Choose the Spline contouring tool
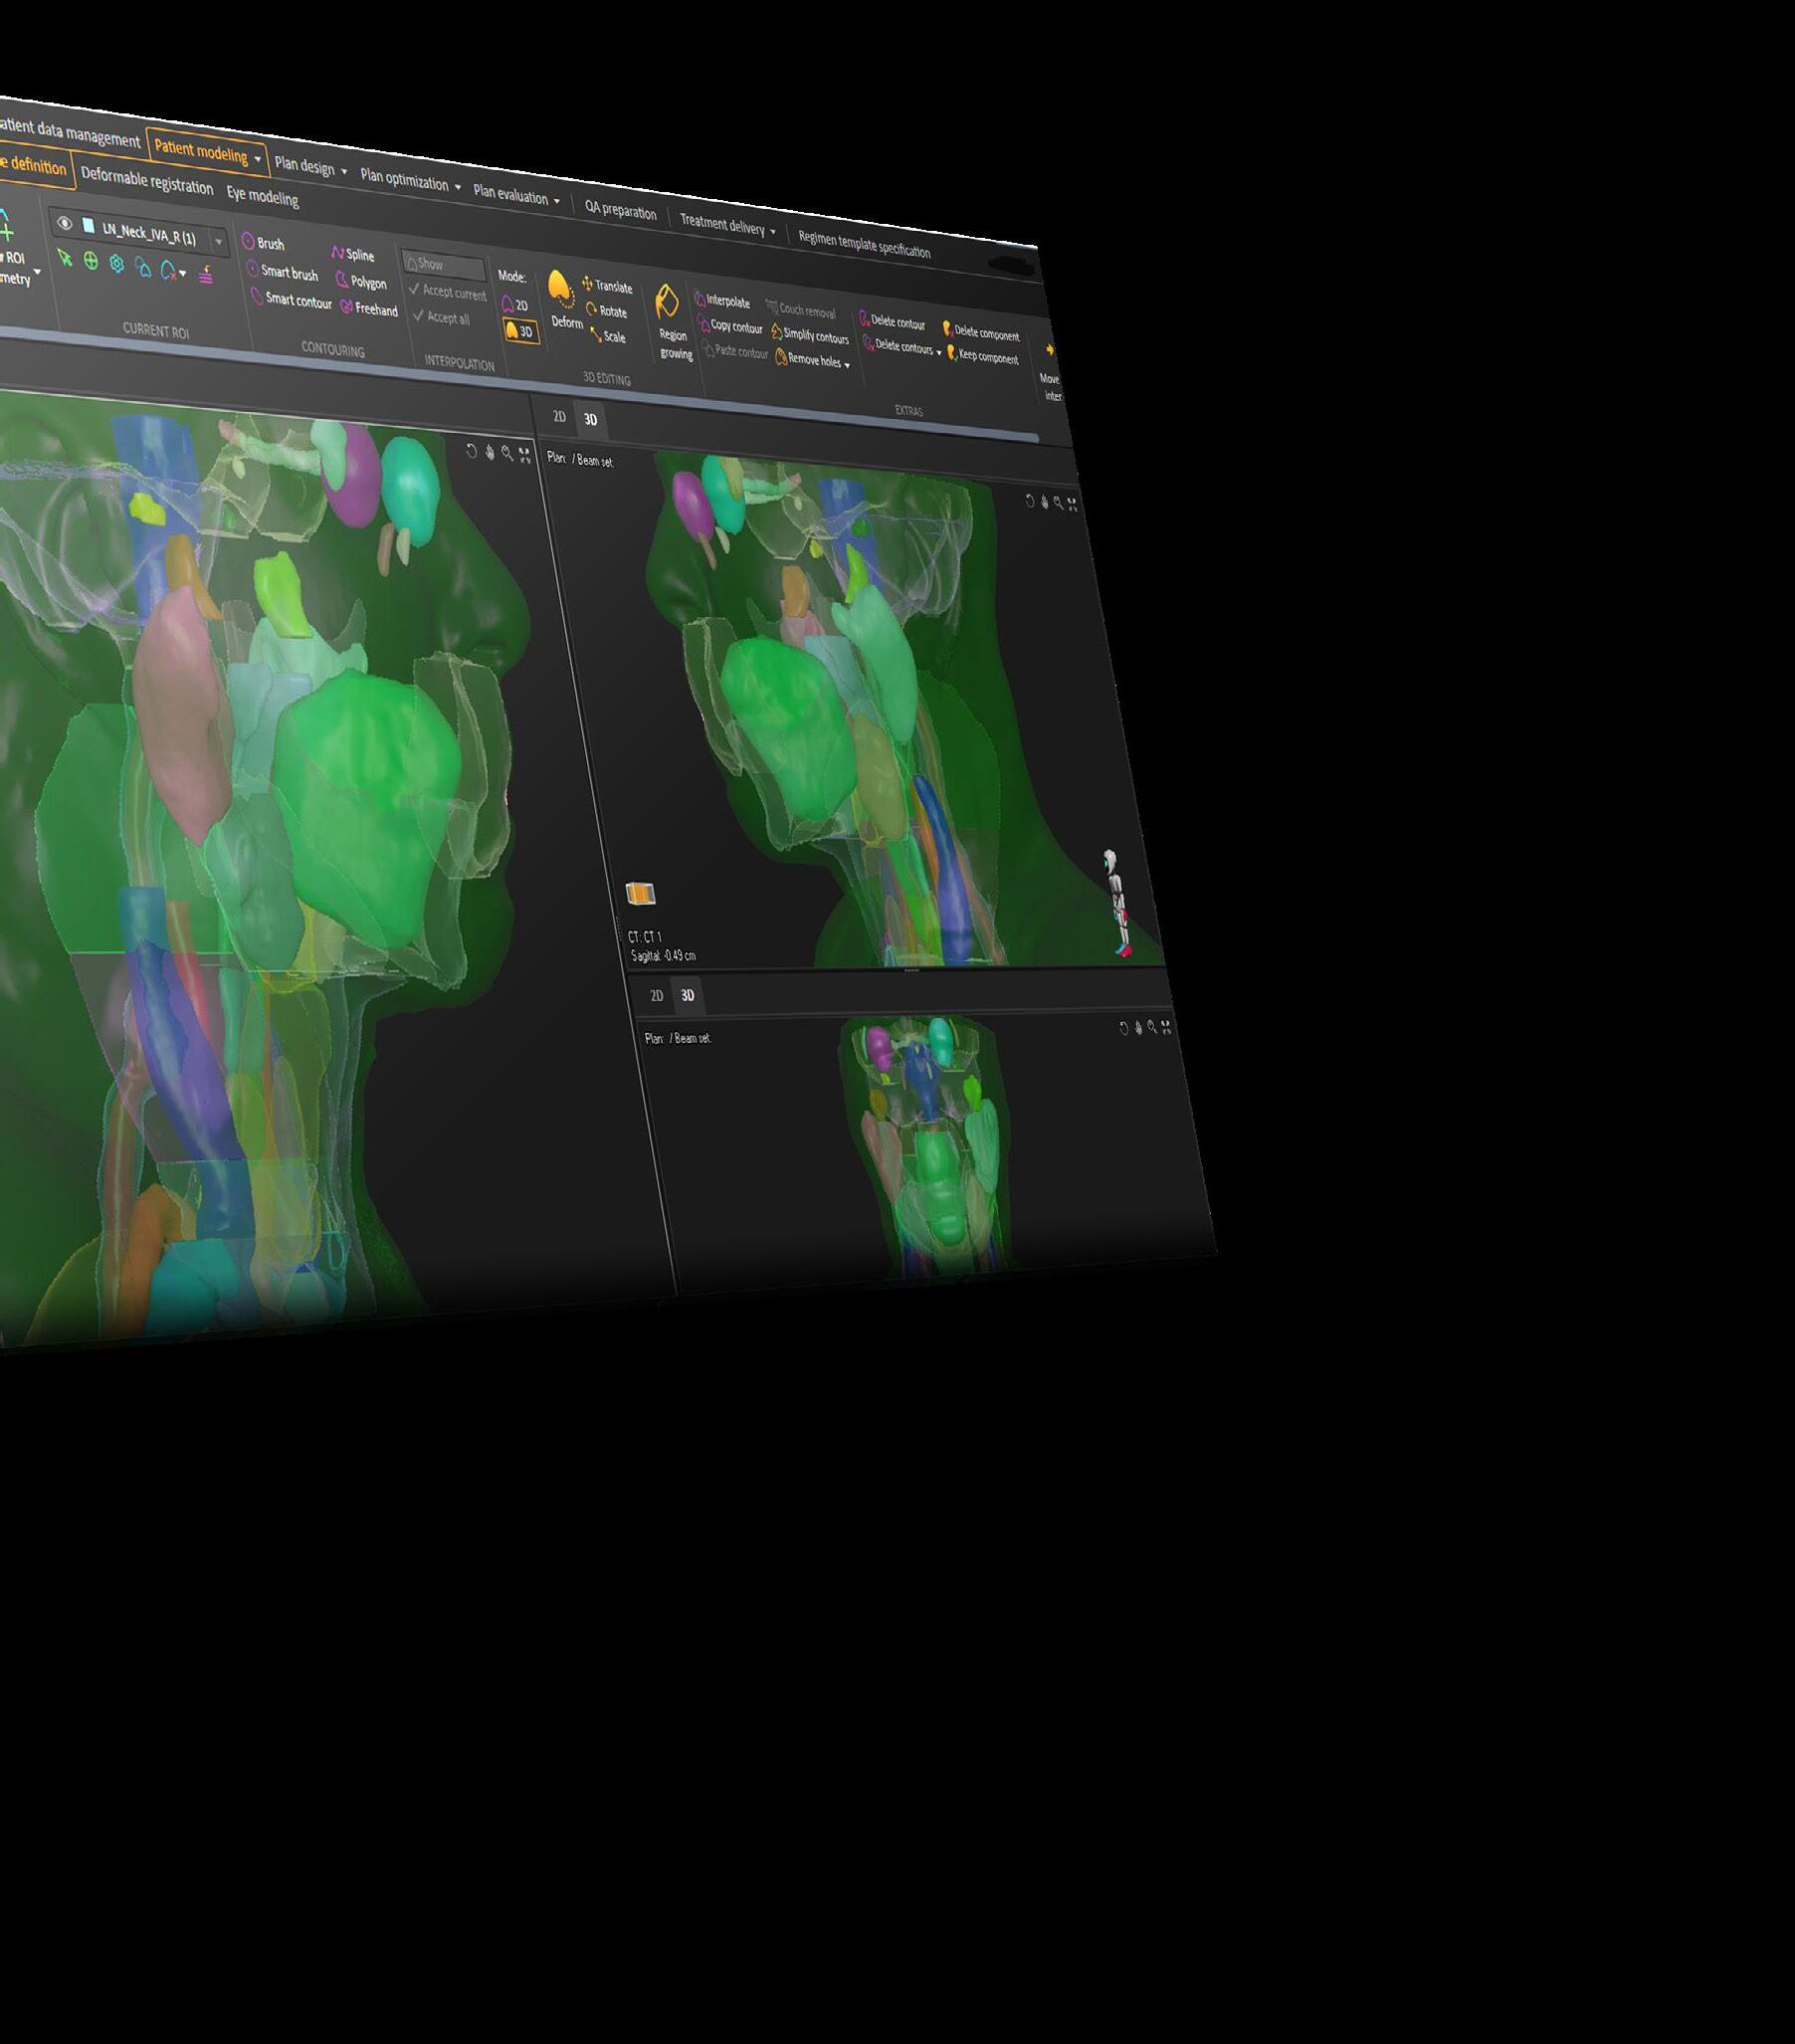1795x2044 pixels. 353,255
